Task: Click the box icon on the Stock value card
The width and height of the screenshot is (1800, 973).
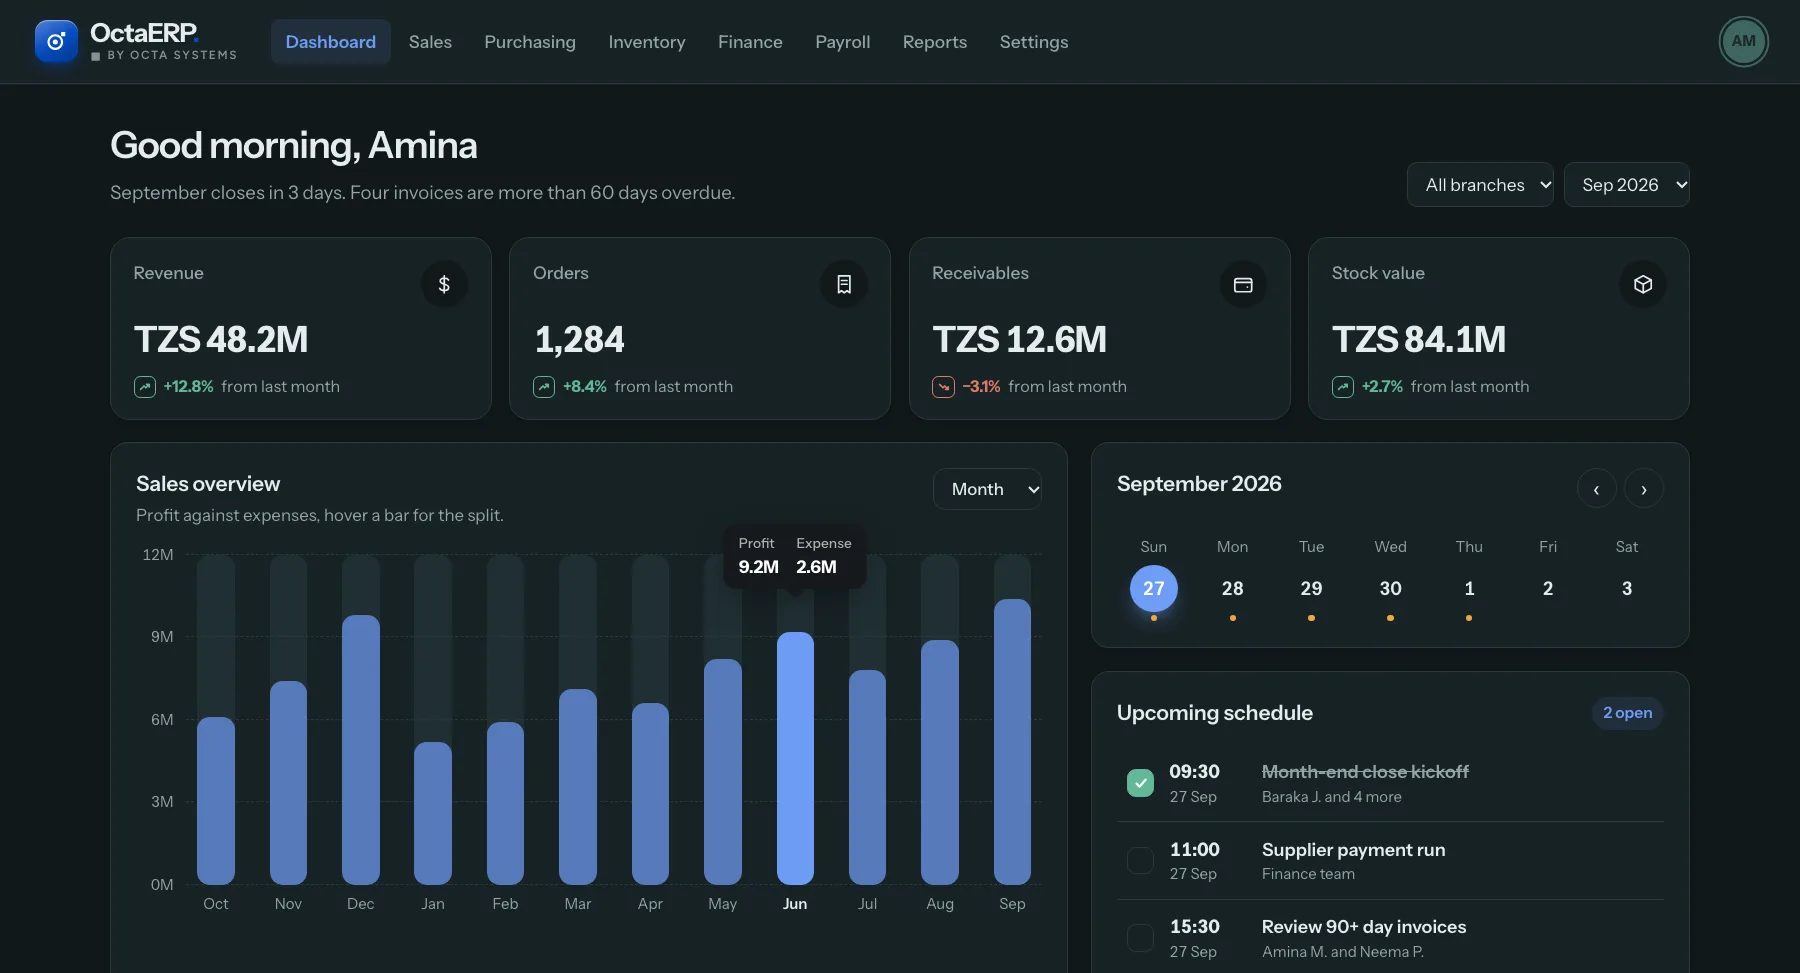Action: [x=1643, y=285]
